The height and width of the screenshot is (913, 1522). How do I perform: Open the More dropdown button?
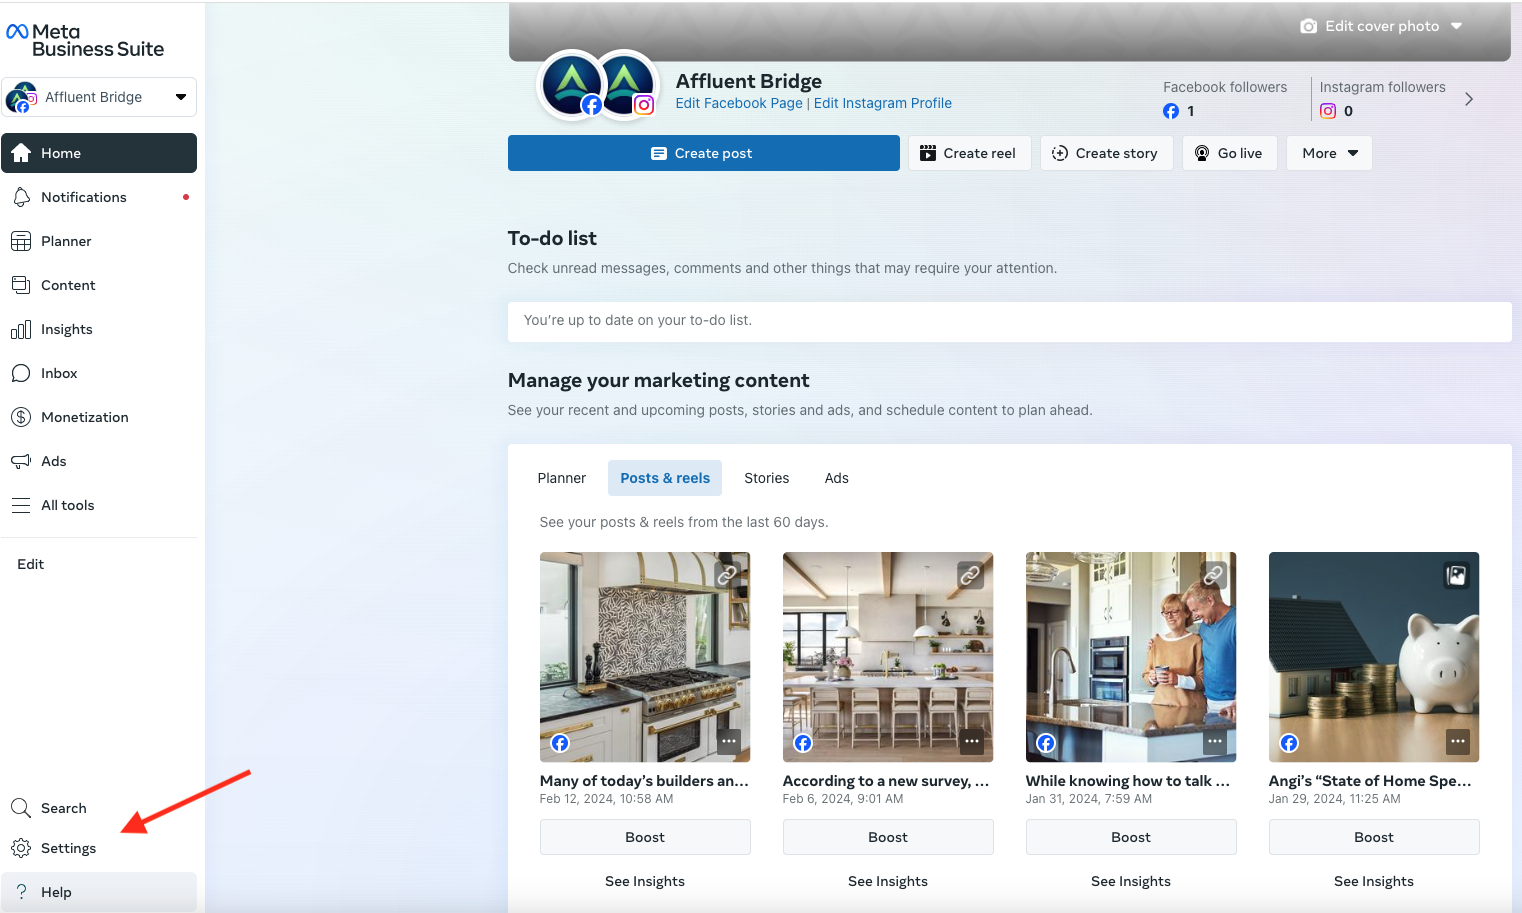click(1329, 153)
